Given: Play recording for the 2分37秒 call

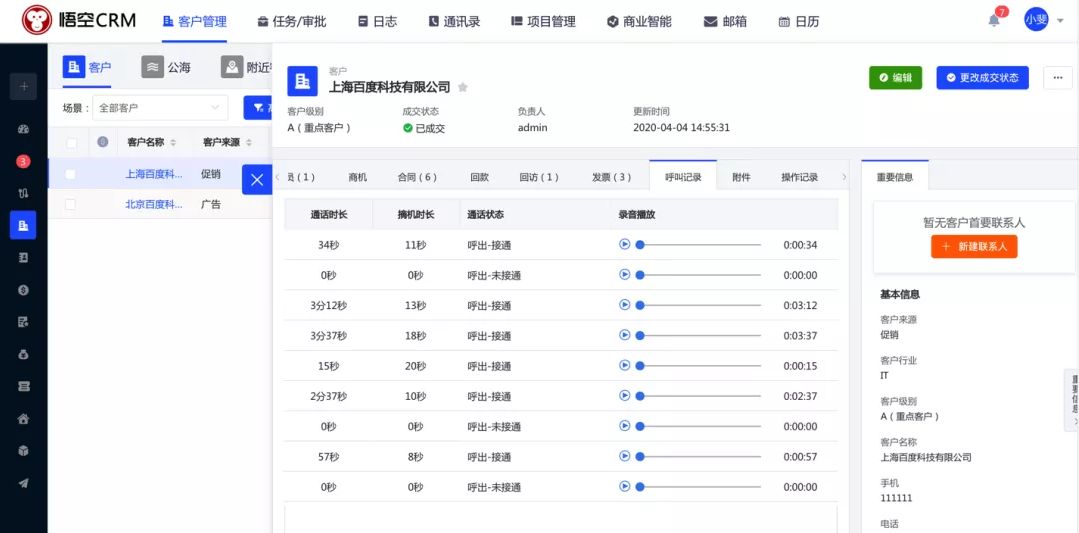Looking at the screenshot, I should click(625, 395).
